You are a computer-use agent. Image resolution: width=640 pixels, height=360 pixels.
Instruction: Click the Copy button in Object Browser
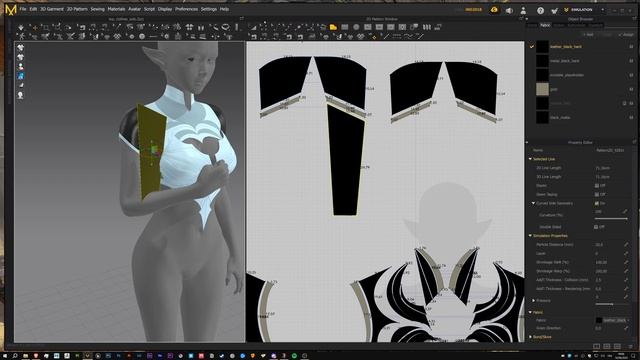(607, 35)
